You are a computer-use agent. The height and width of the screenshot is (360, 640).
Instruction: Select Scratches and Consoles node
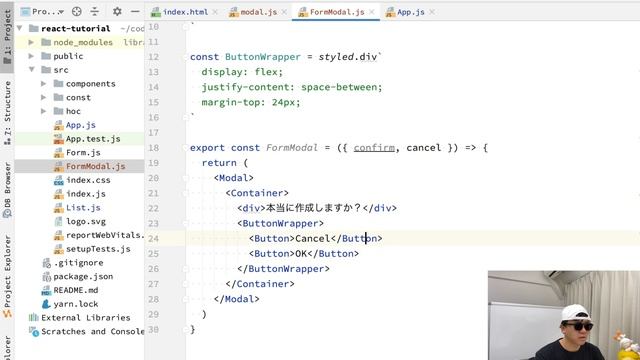pos(93,331)
